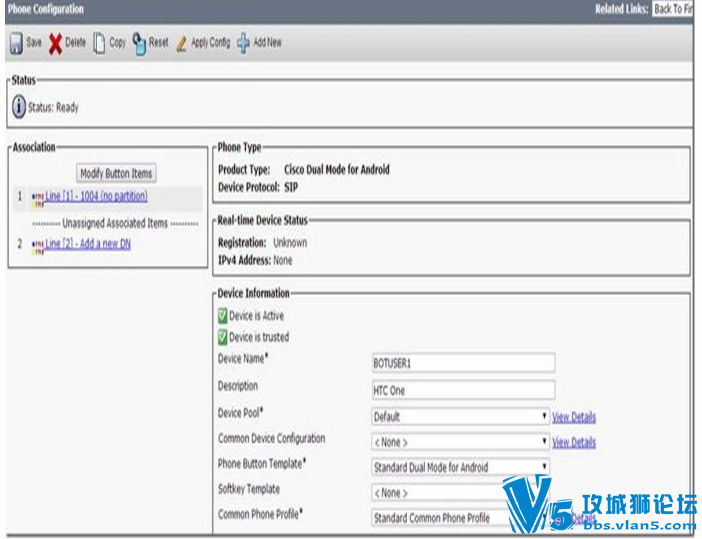Image resolution: width=702 pixels, height=539 pixels.
Task: Click the Add New plus icon
Action: click(x=243, y=43)
